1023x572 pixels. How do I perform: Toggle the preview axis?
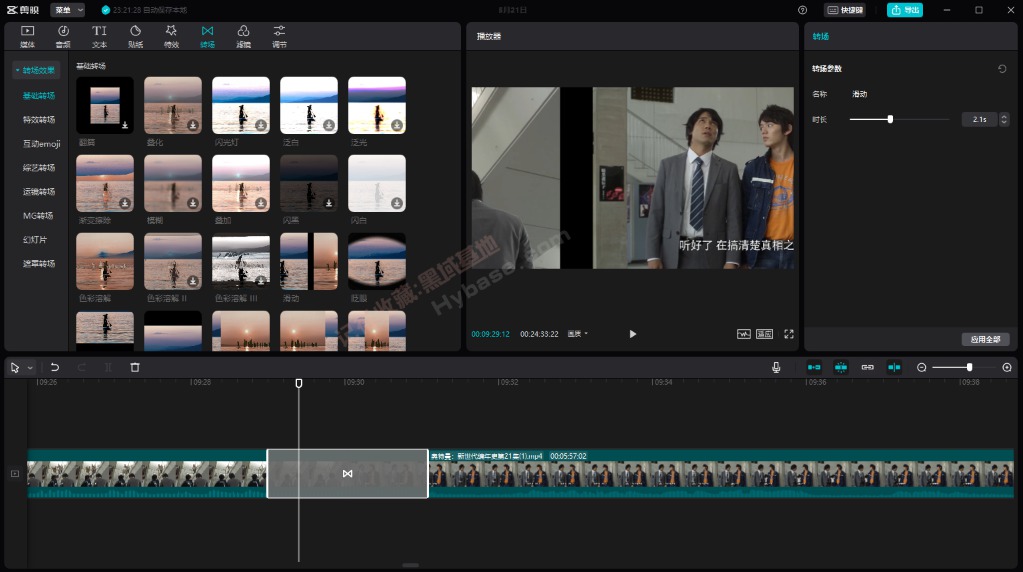pos(894,368)
